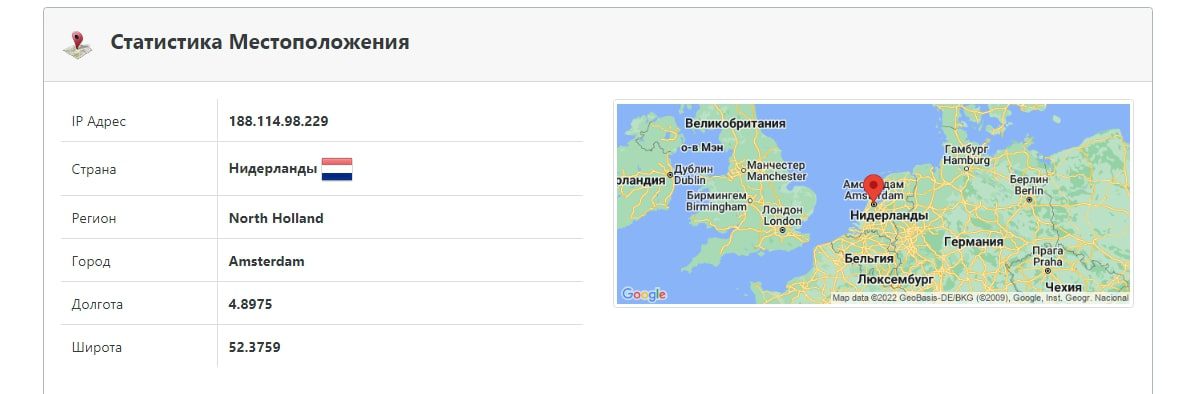This screenshot has height=394, width=1202.
Task: Click the longitude value 4.8975
Action: pos(251,304)
